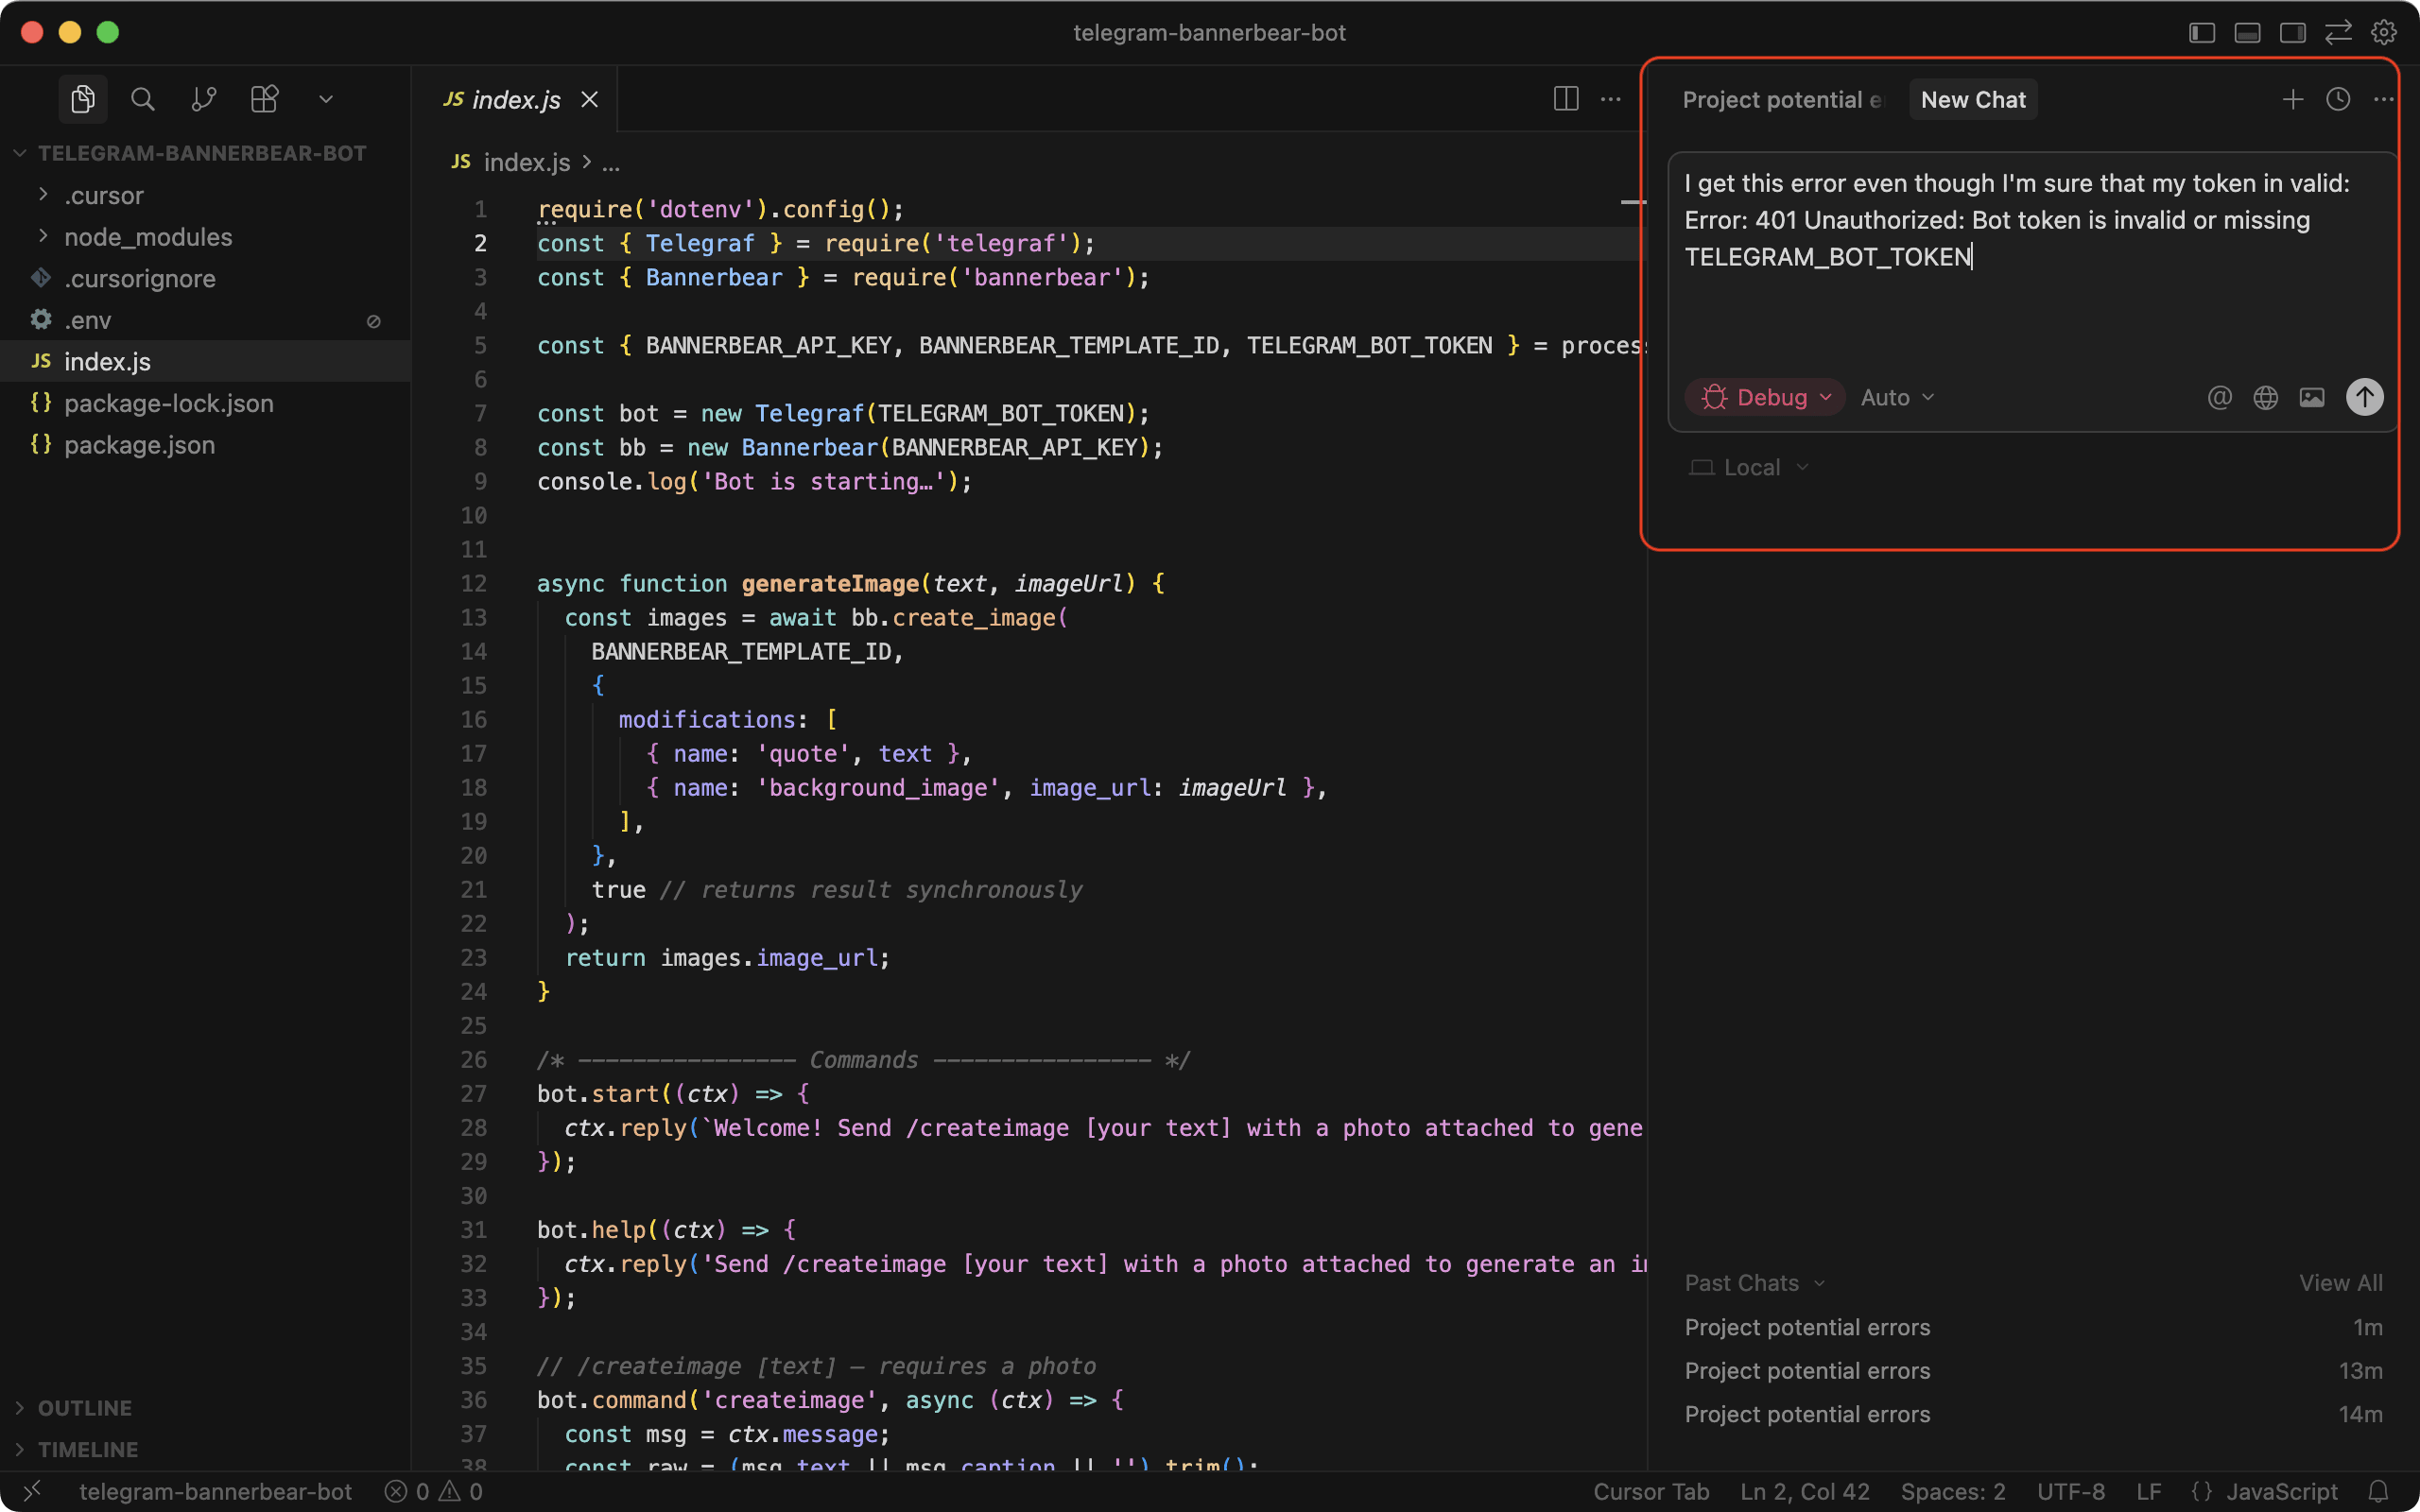Viewport: 2420px width, 1512px height.
Task: Toggle the primary sidebar visibility
Action: click(x=2201, y=32)
